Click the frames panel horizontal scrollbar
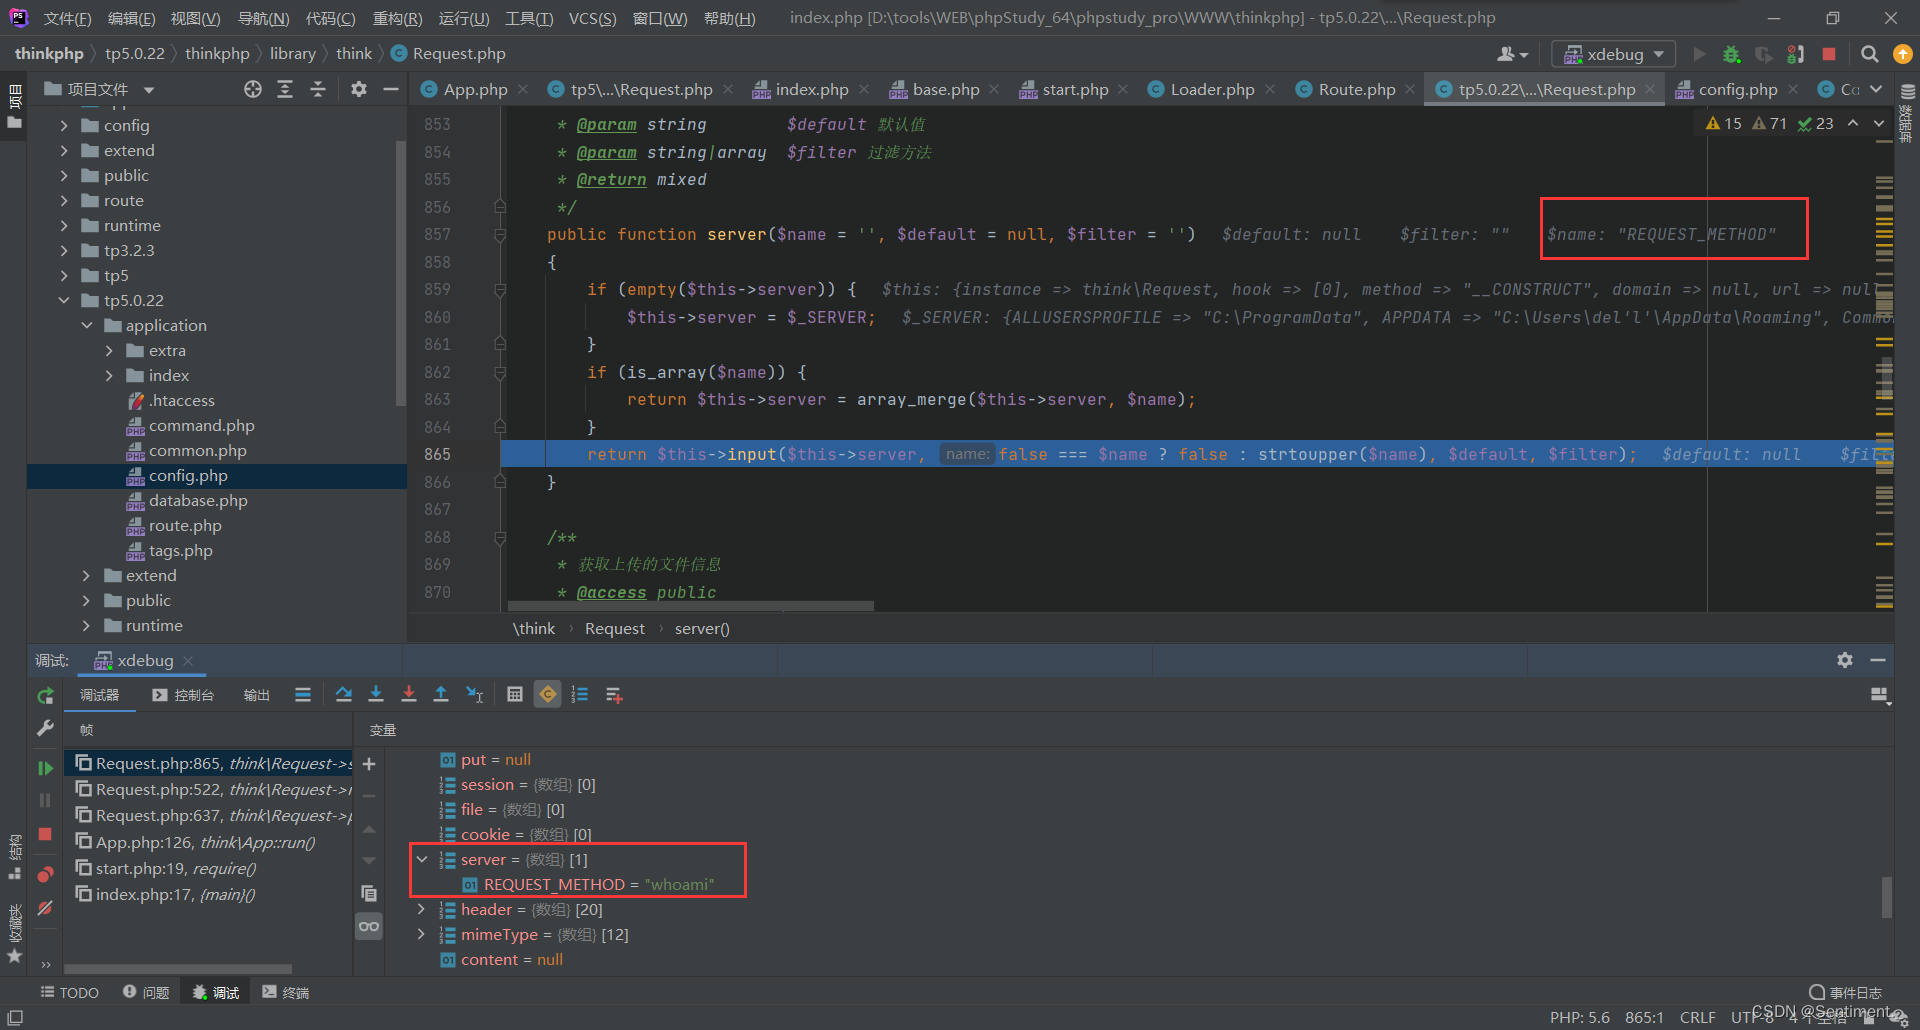1920x1030 pixels. click(178, 968)
